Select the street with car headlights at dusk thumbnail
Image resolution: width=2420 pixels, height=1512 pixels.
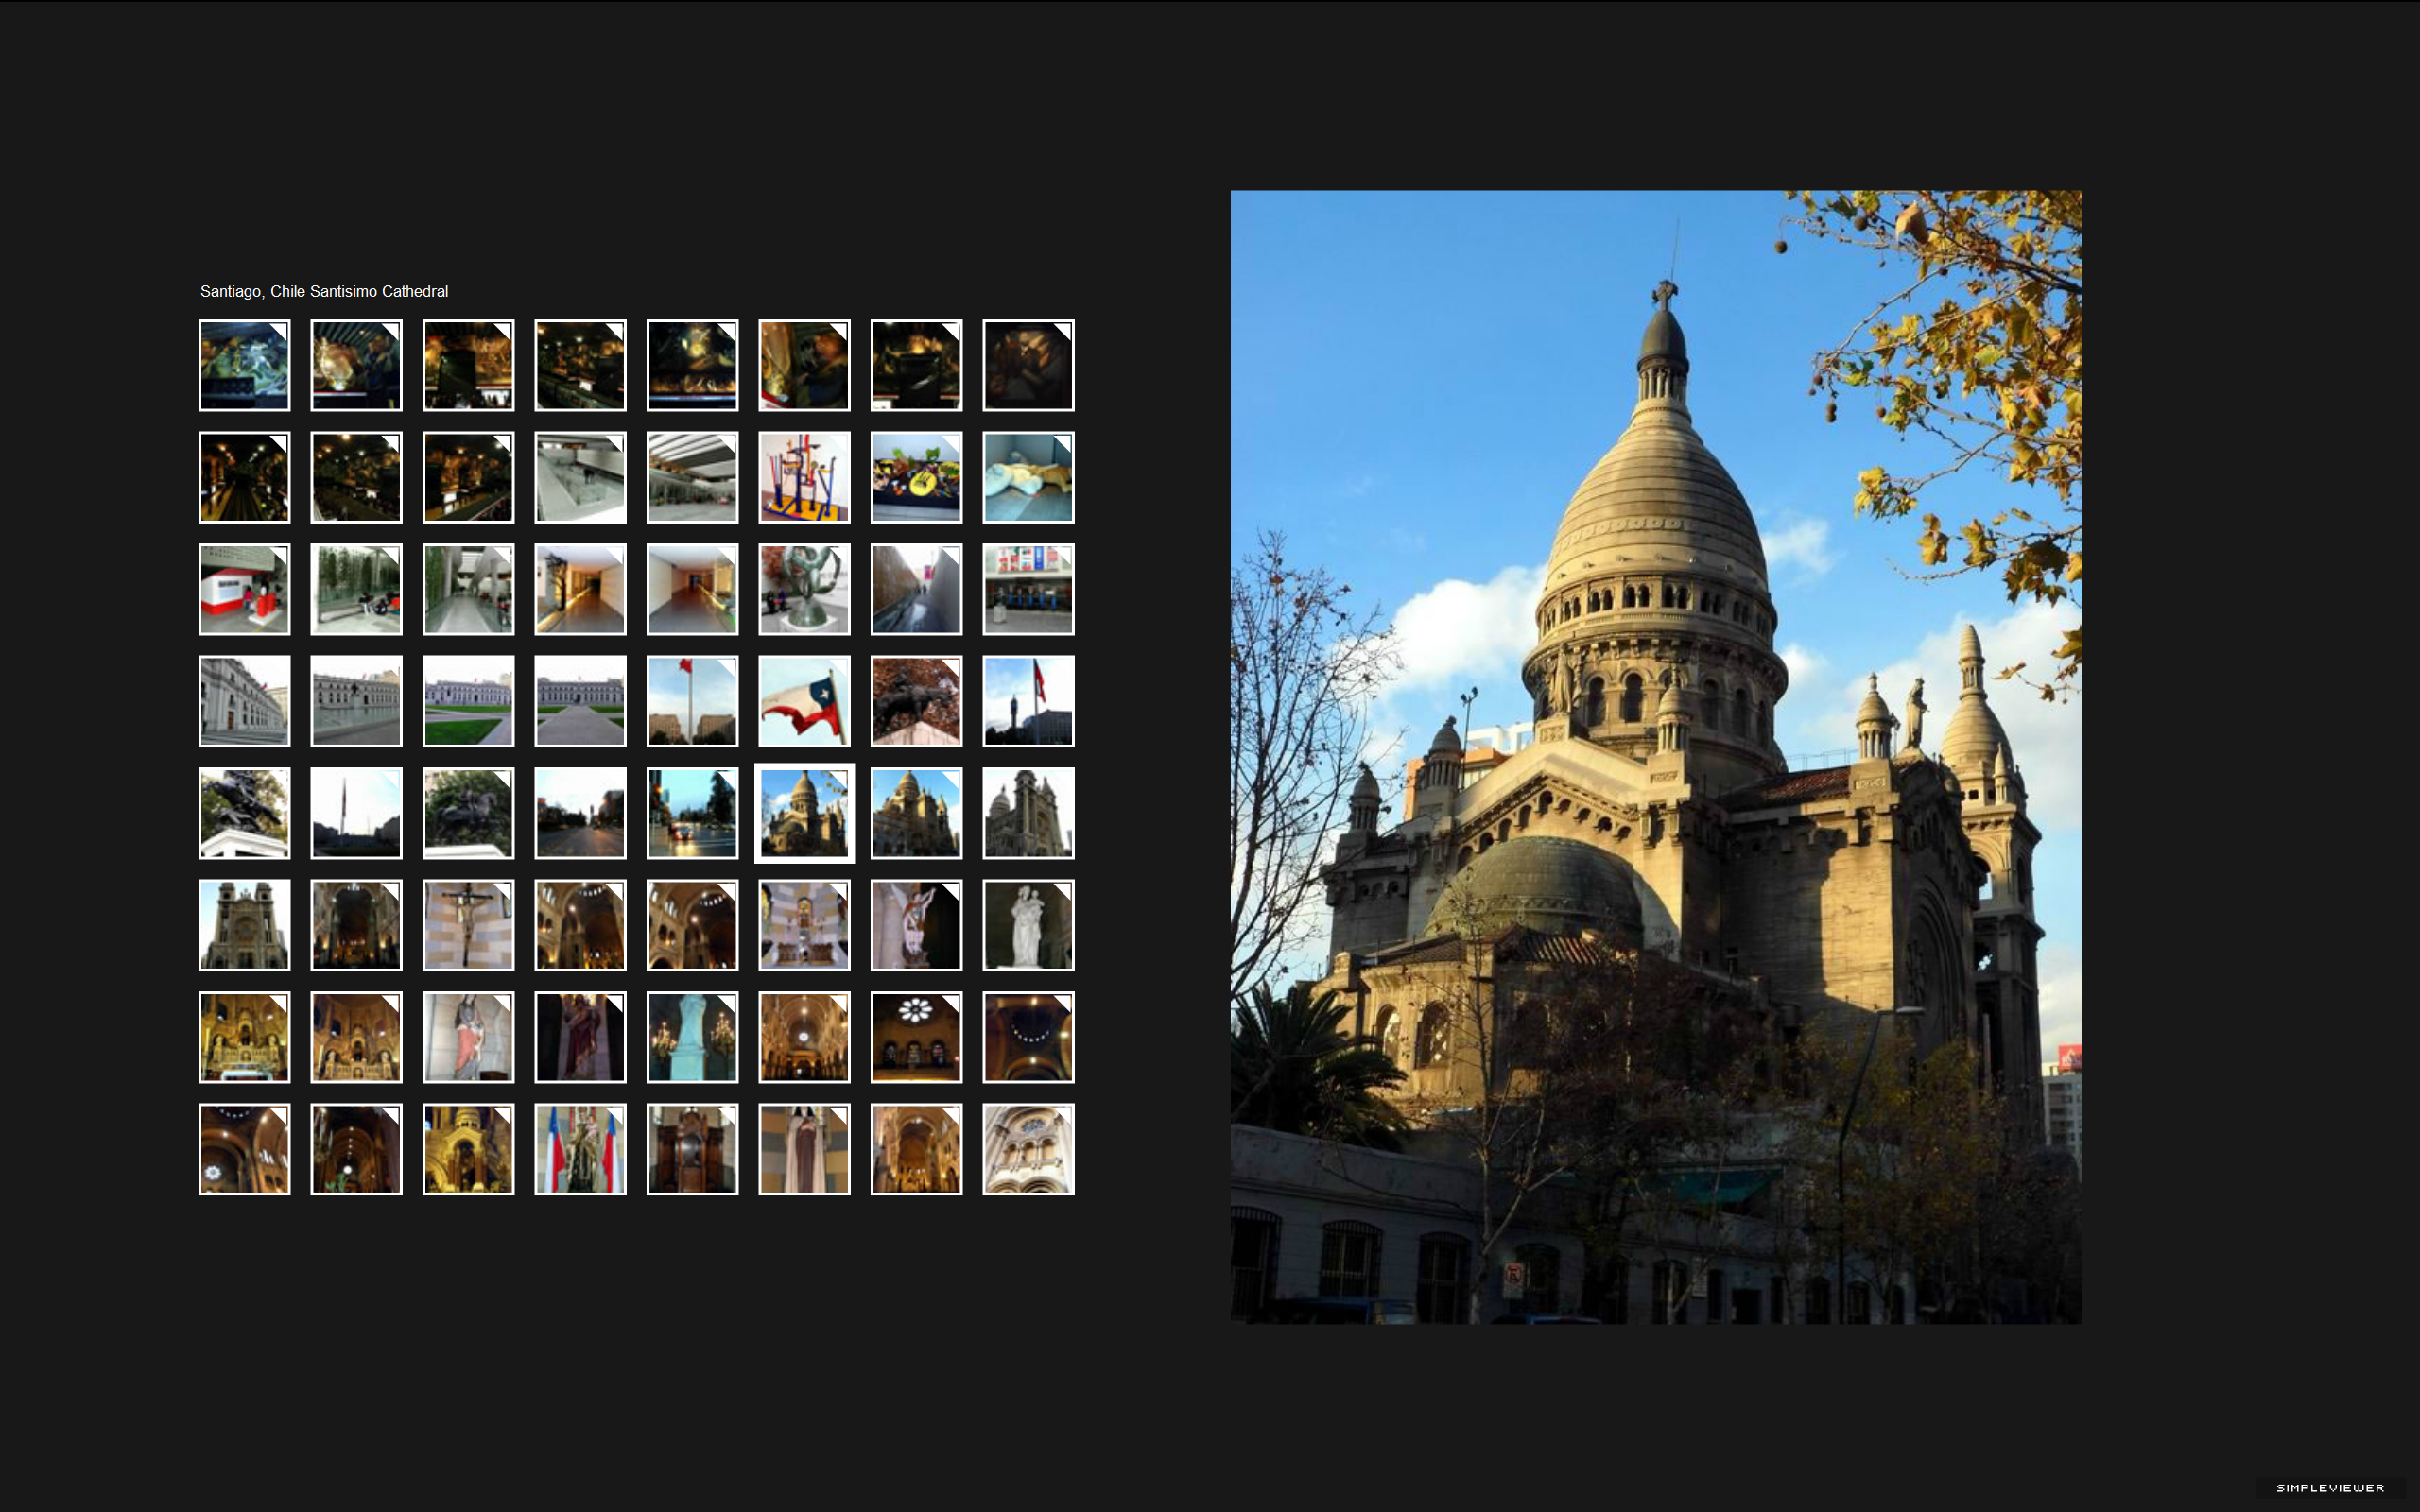[x=692, y=813]
